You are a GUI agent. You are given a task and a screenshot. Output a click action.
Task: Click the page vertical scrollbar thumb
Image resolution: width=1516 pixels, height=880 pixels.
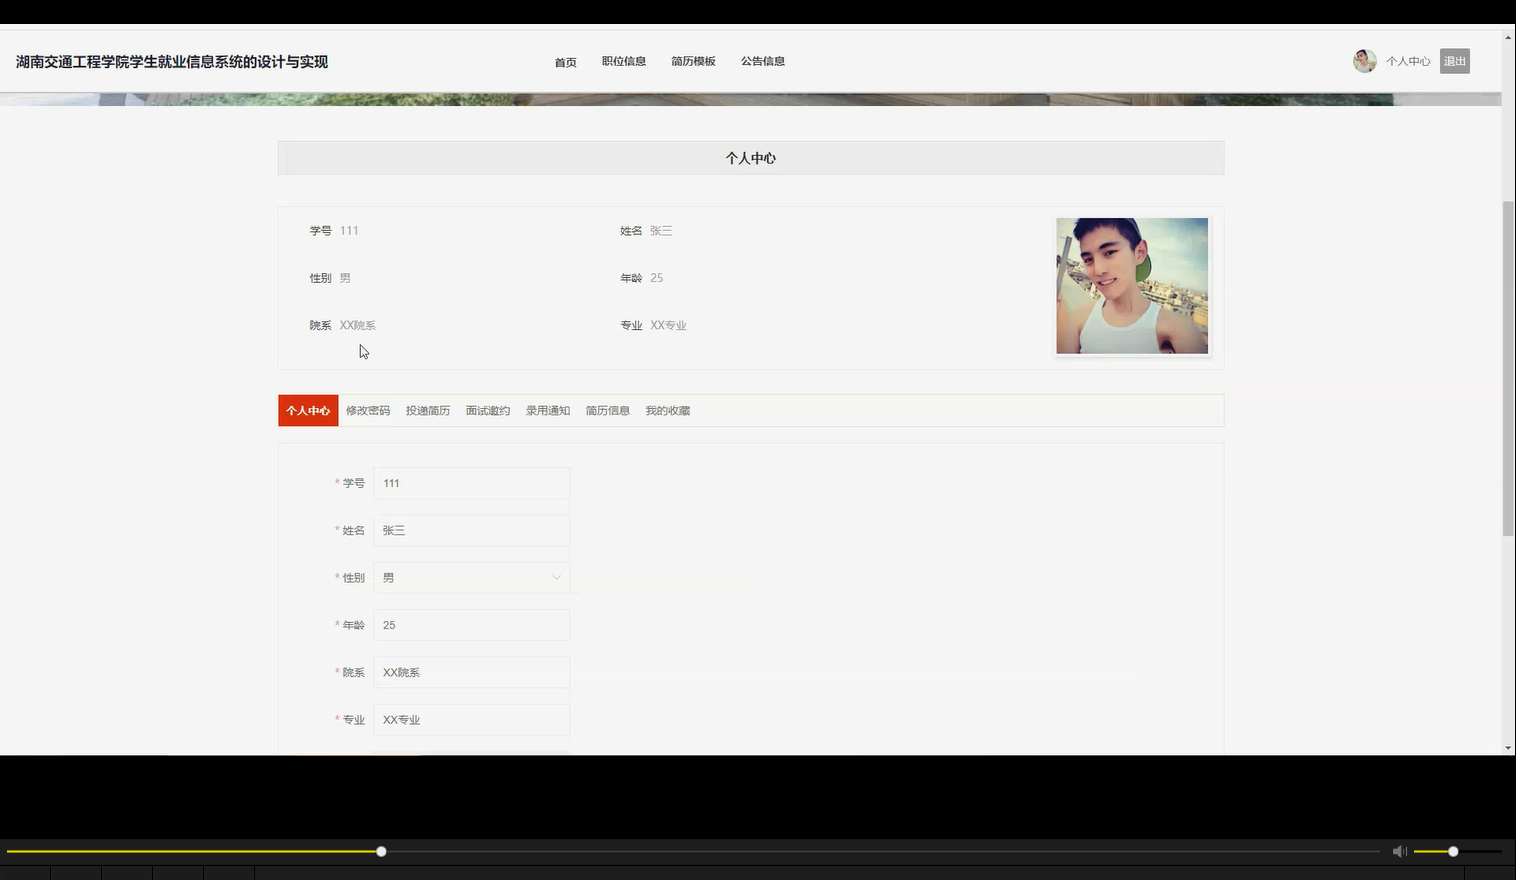coord(1508,368)
